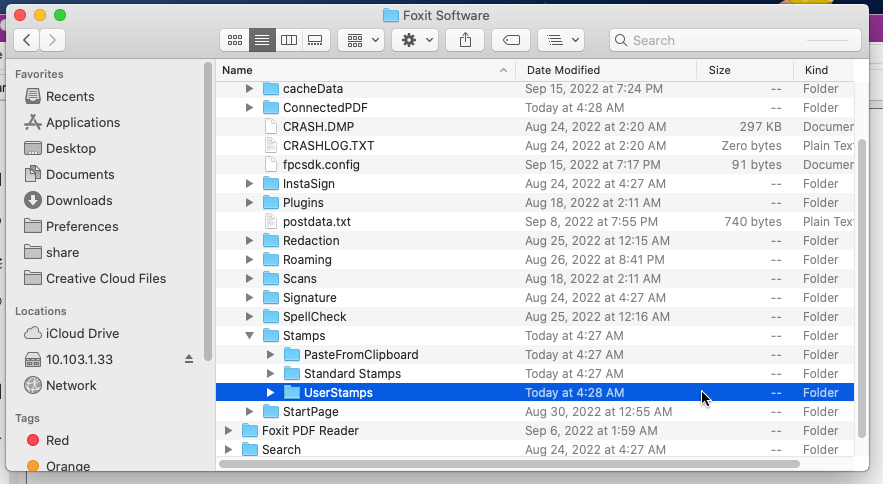Expand the PasteFromClipboard folder

[270, 354]
